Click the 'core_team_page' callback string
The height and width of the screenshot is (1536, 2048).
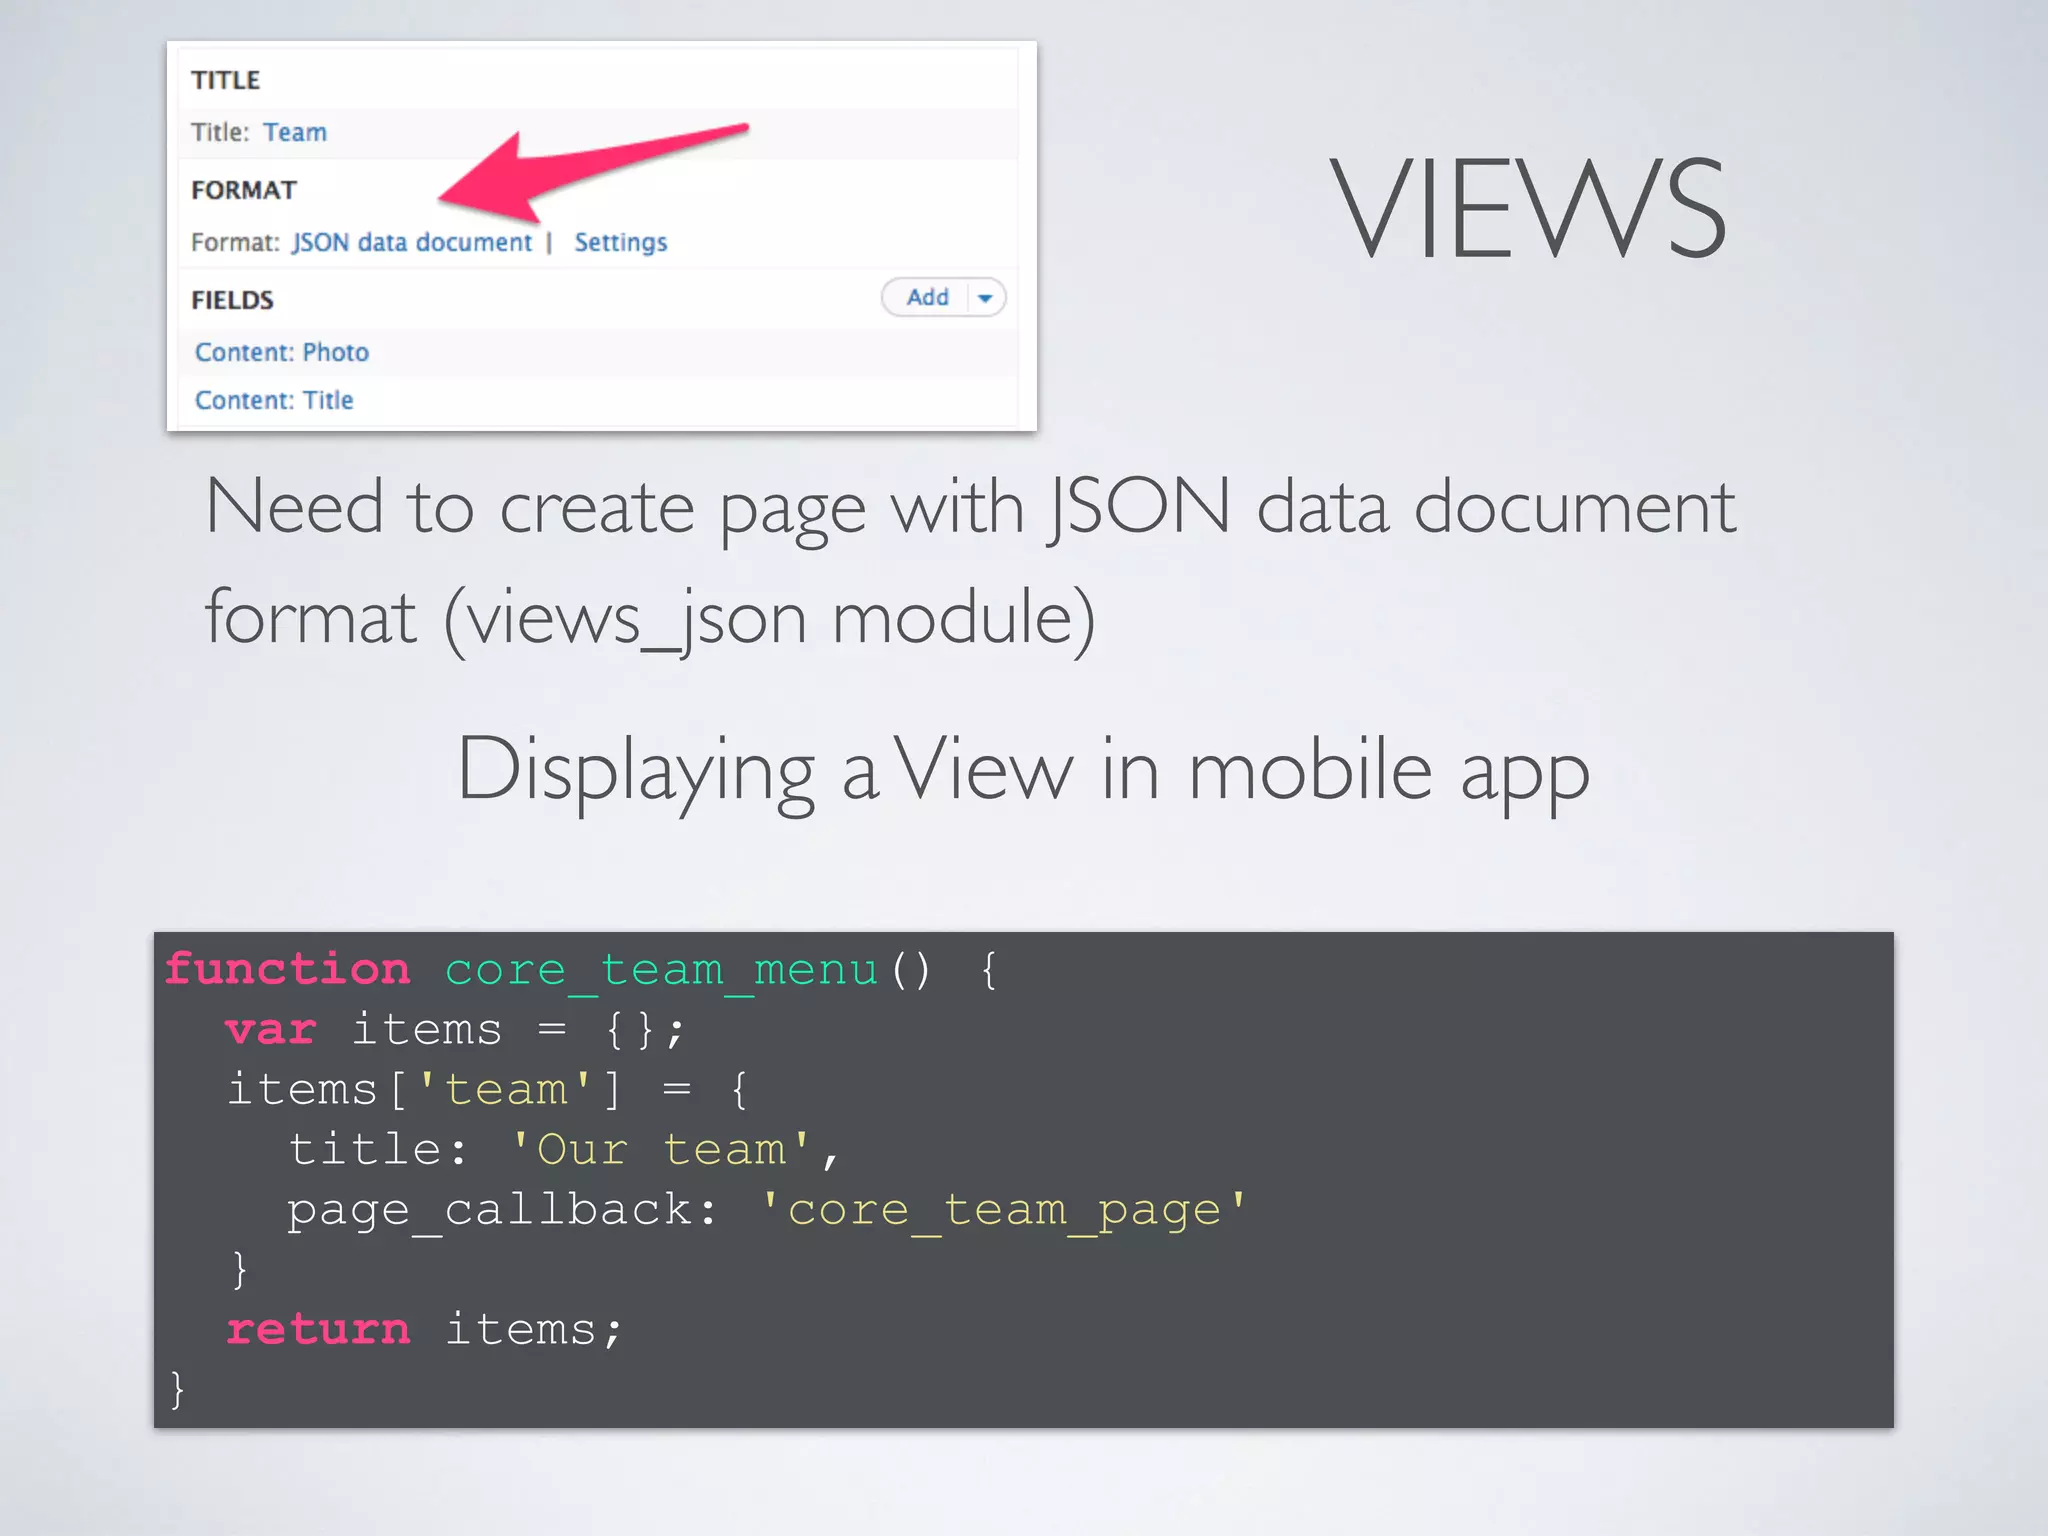1004,1210
